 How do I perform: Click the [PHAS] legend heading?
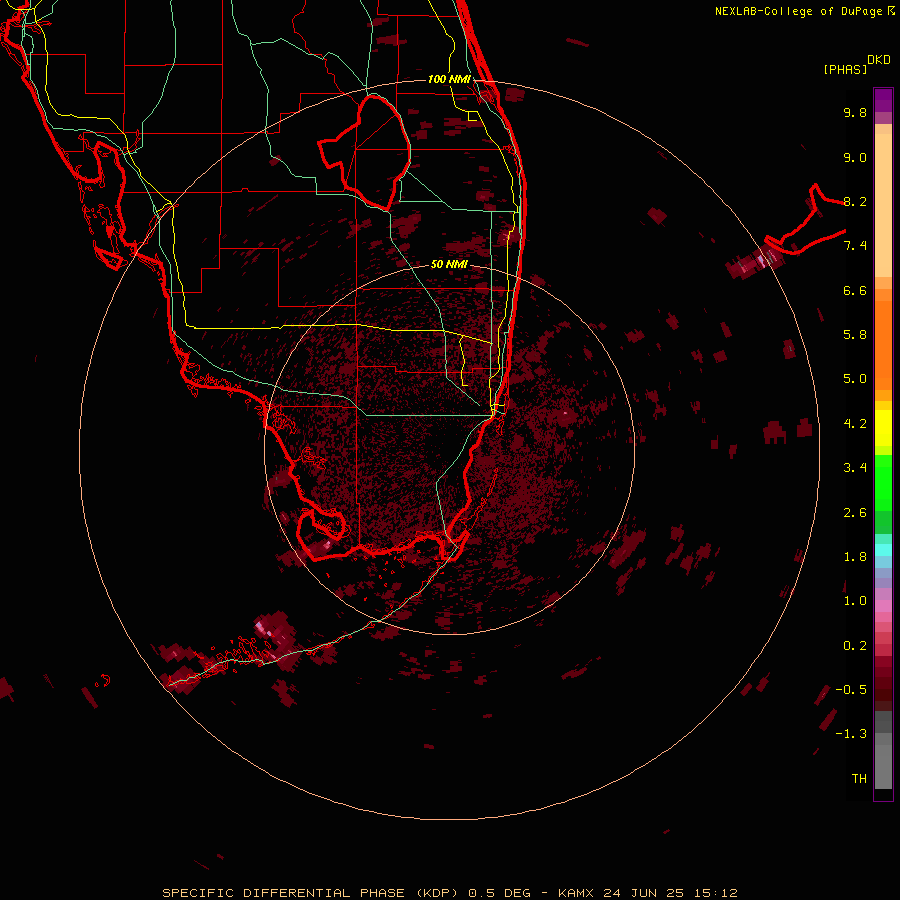(x=845, y=69)
